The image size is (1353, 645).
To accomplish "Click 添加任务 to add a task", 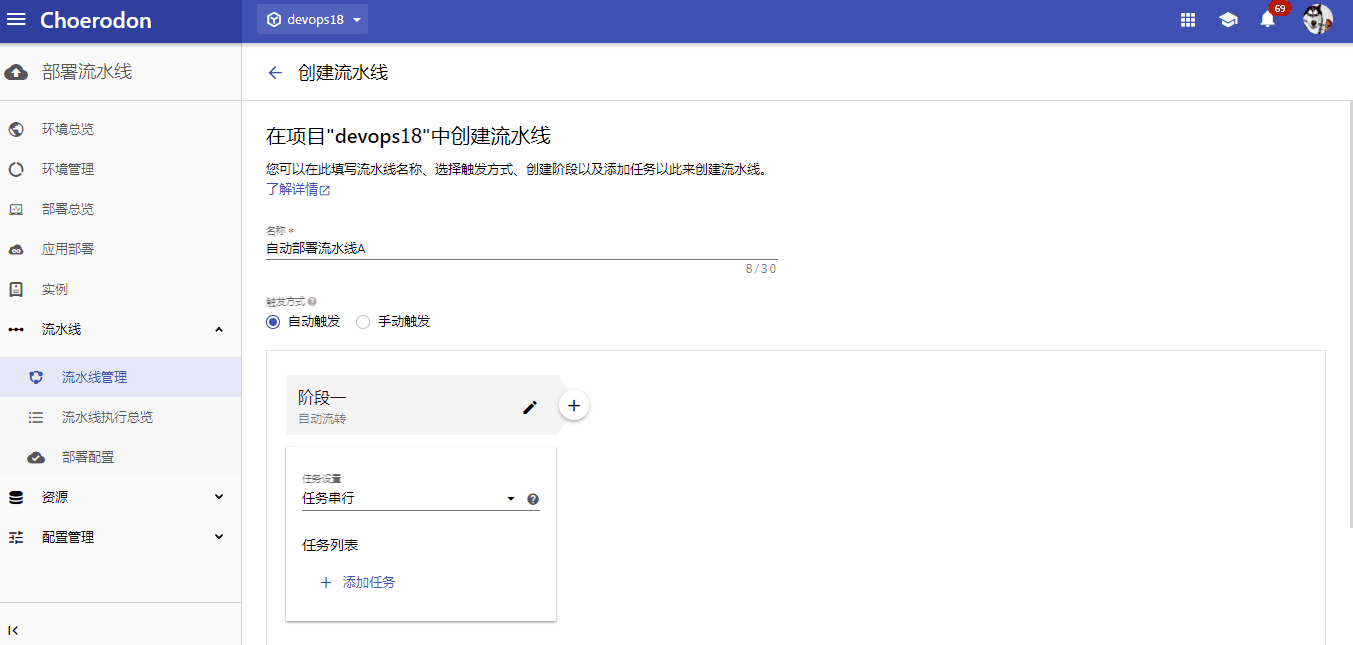I will click(358, 582).
